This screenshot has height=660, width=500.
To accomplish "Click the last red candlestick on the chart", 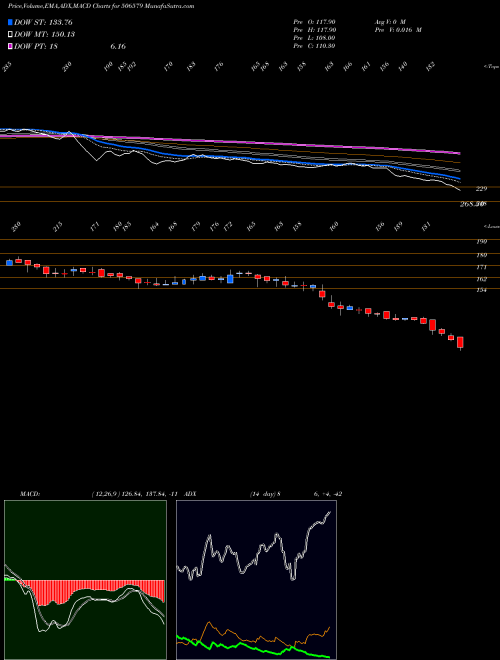I will click(460, 342).
